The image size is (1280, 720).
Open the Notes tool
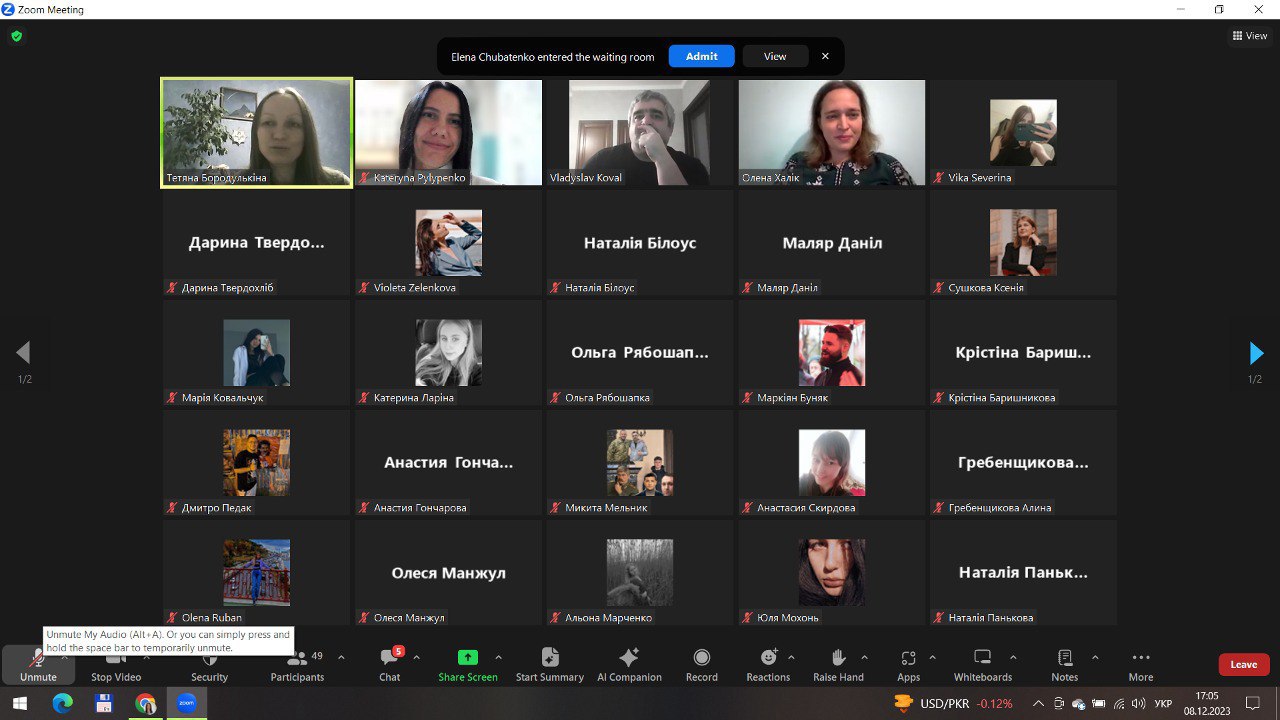click(1064, 665)
